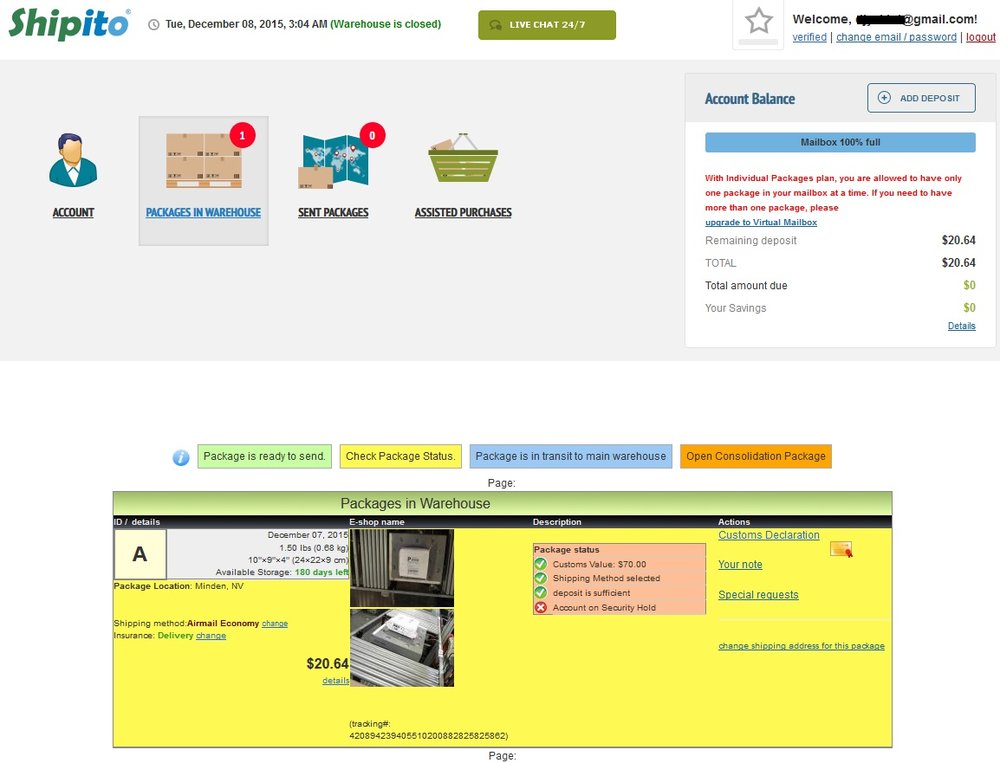Viewport: 1000px width, 763px height.
Task: Click the package weight 1.50 lbs text
Action: point(314,548)
